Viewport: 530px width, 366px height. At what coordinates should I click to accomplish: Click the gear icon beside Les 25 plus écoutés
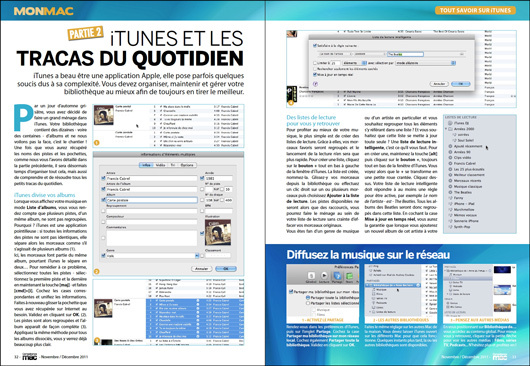pos(450,169)
